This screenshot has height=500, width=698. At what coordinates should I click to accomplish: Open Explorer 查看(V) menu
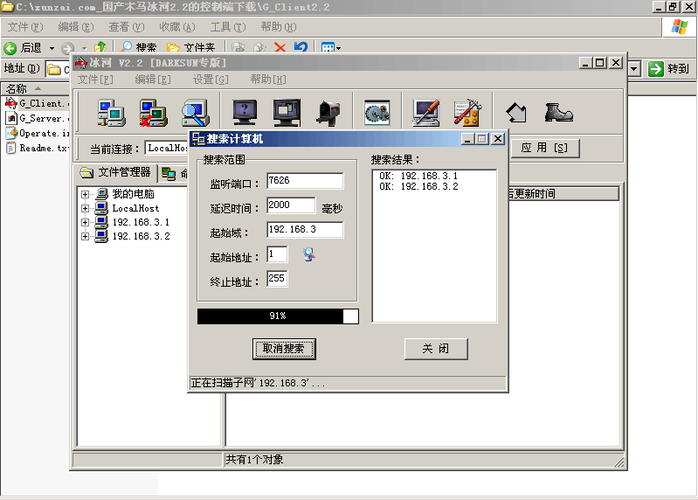click(x=126, y=27)
